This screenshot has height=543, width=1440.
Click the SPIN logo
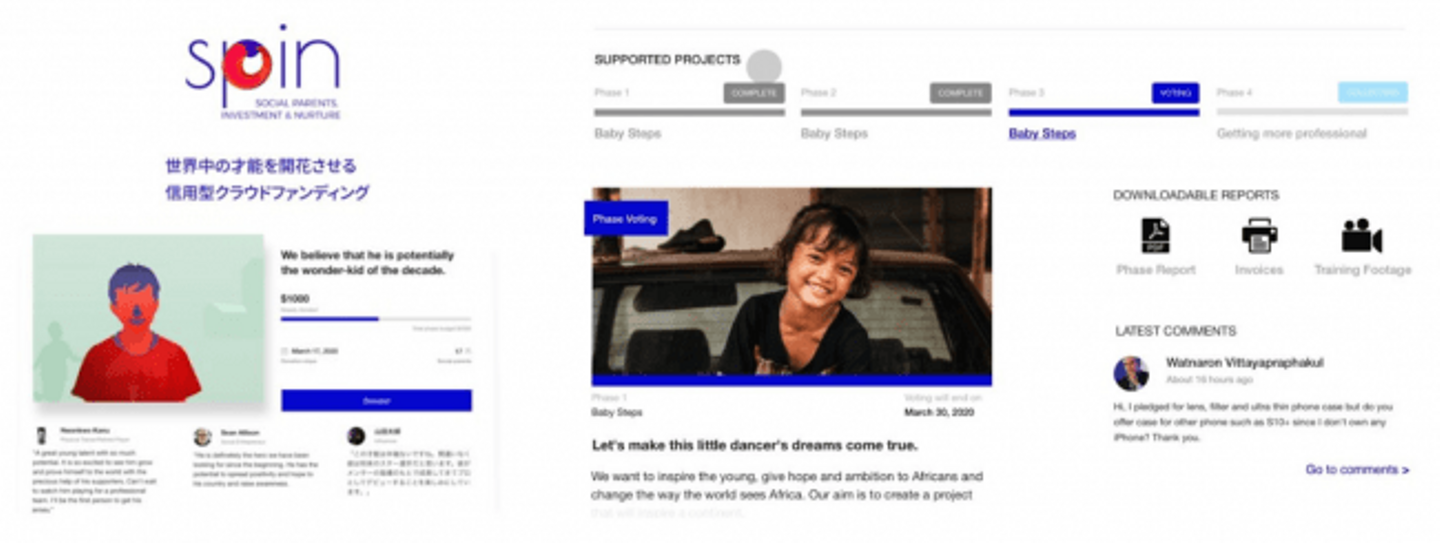tap(262, 72)
